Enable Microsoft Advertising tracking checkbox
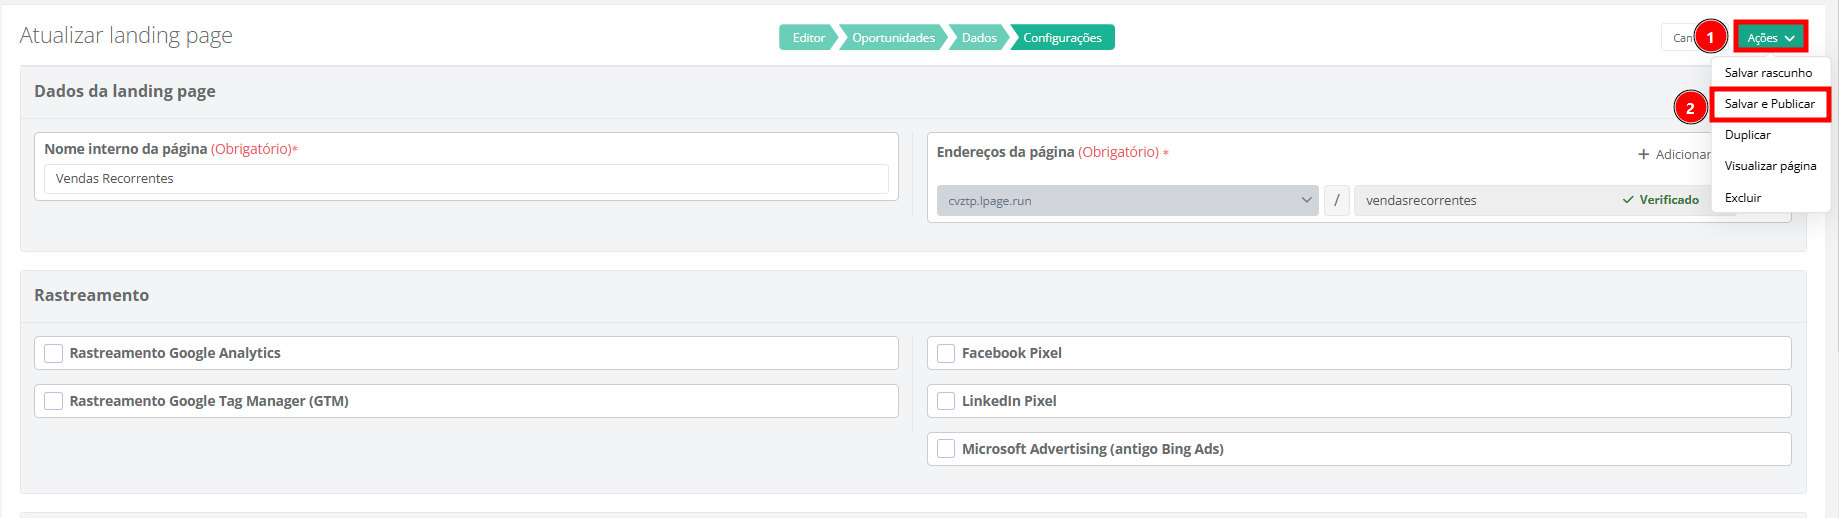This screenshot has height=518, width=1839. click(946, 449)
